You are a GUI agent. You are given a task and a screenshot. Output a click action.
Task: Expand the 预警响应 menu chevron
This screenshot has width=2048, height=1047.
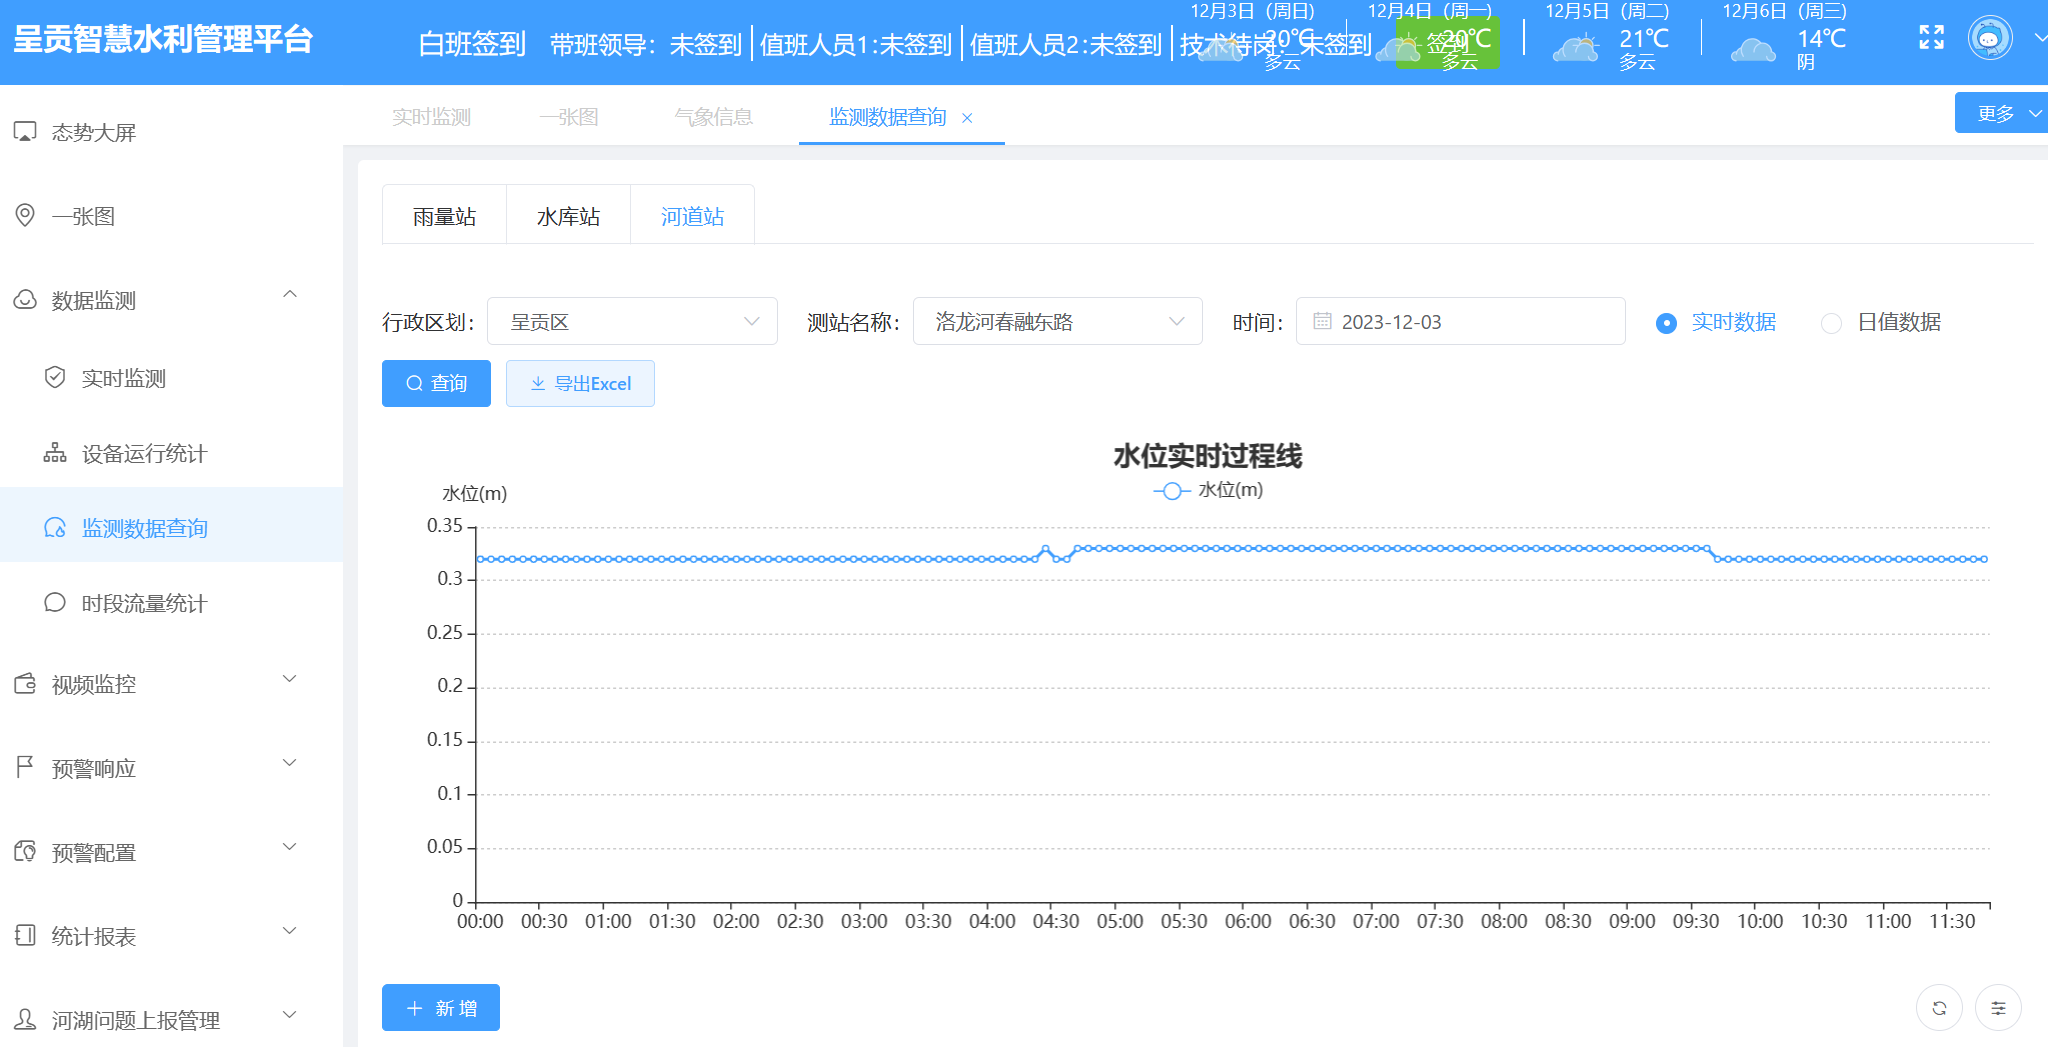tap(290, 763)
